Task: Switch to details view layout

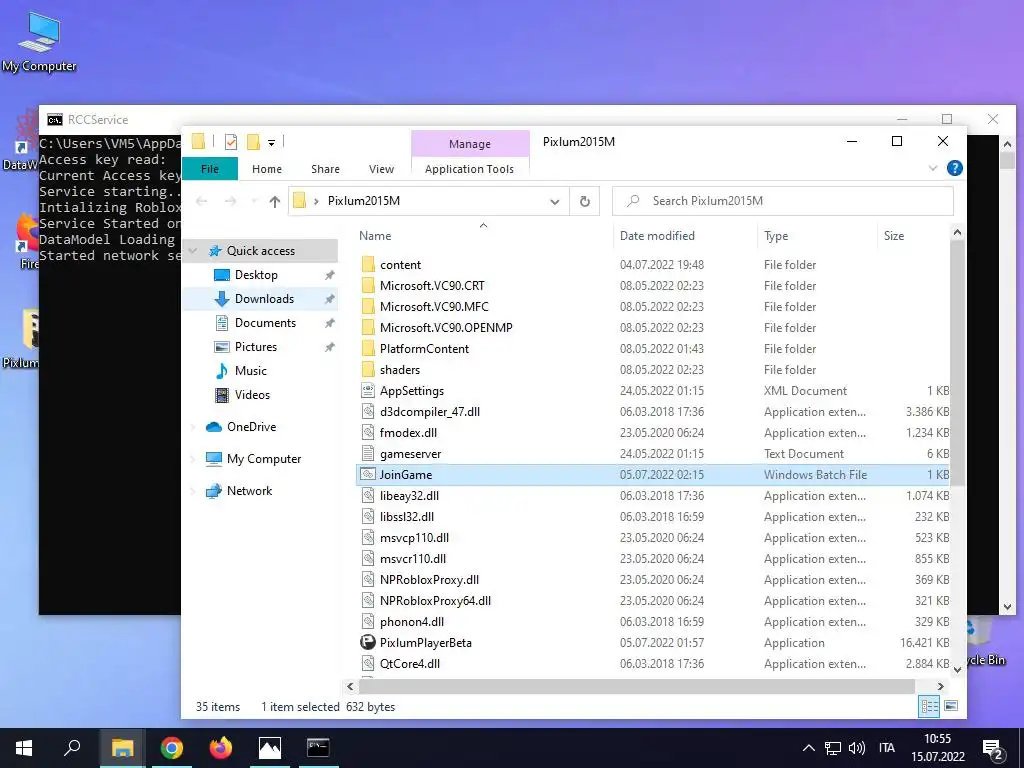Action: point(929,706)
